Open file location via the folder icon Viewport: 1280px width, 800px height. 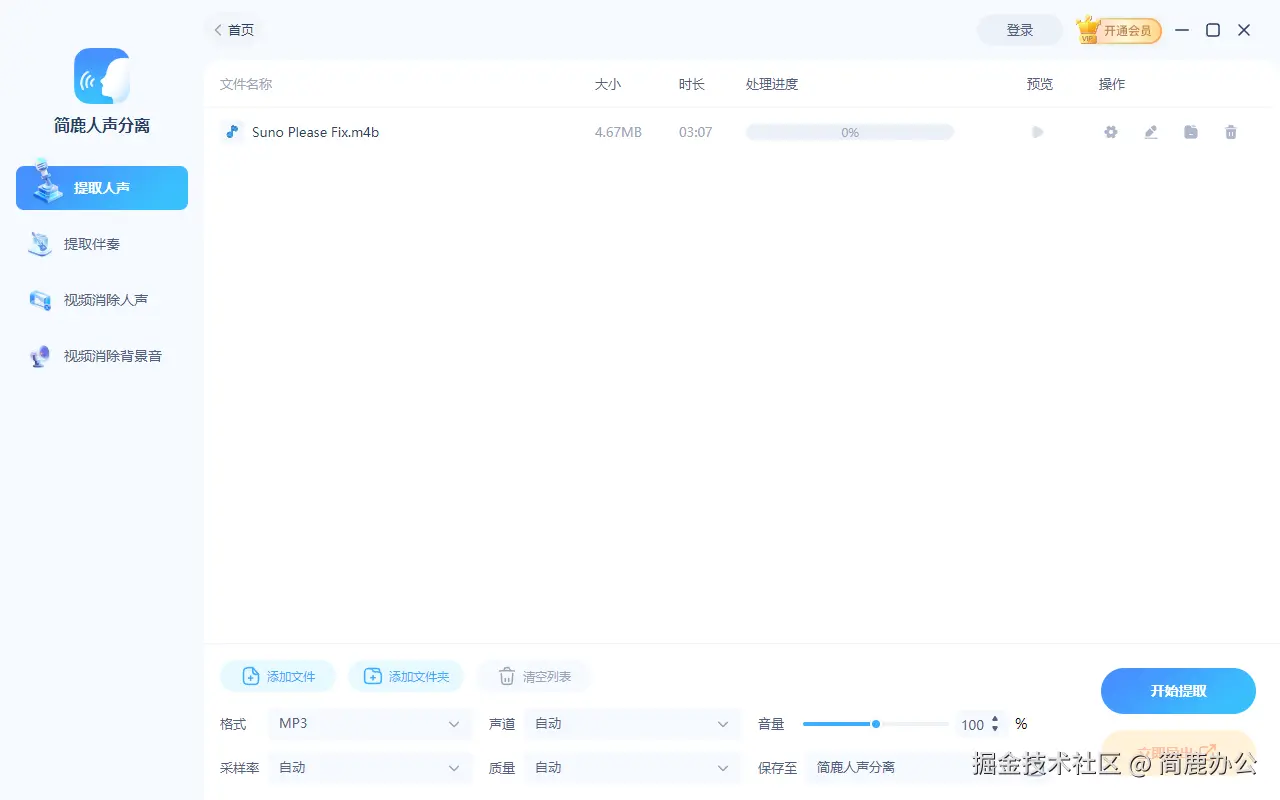point(1190,131)
